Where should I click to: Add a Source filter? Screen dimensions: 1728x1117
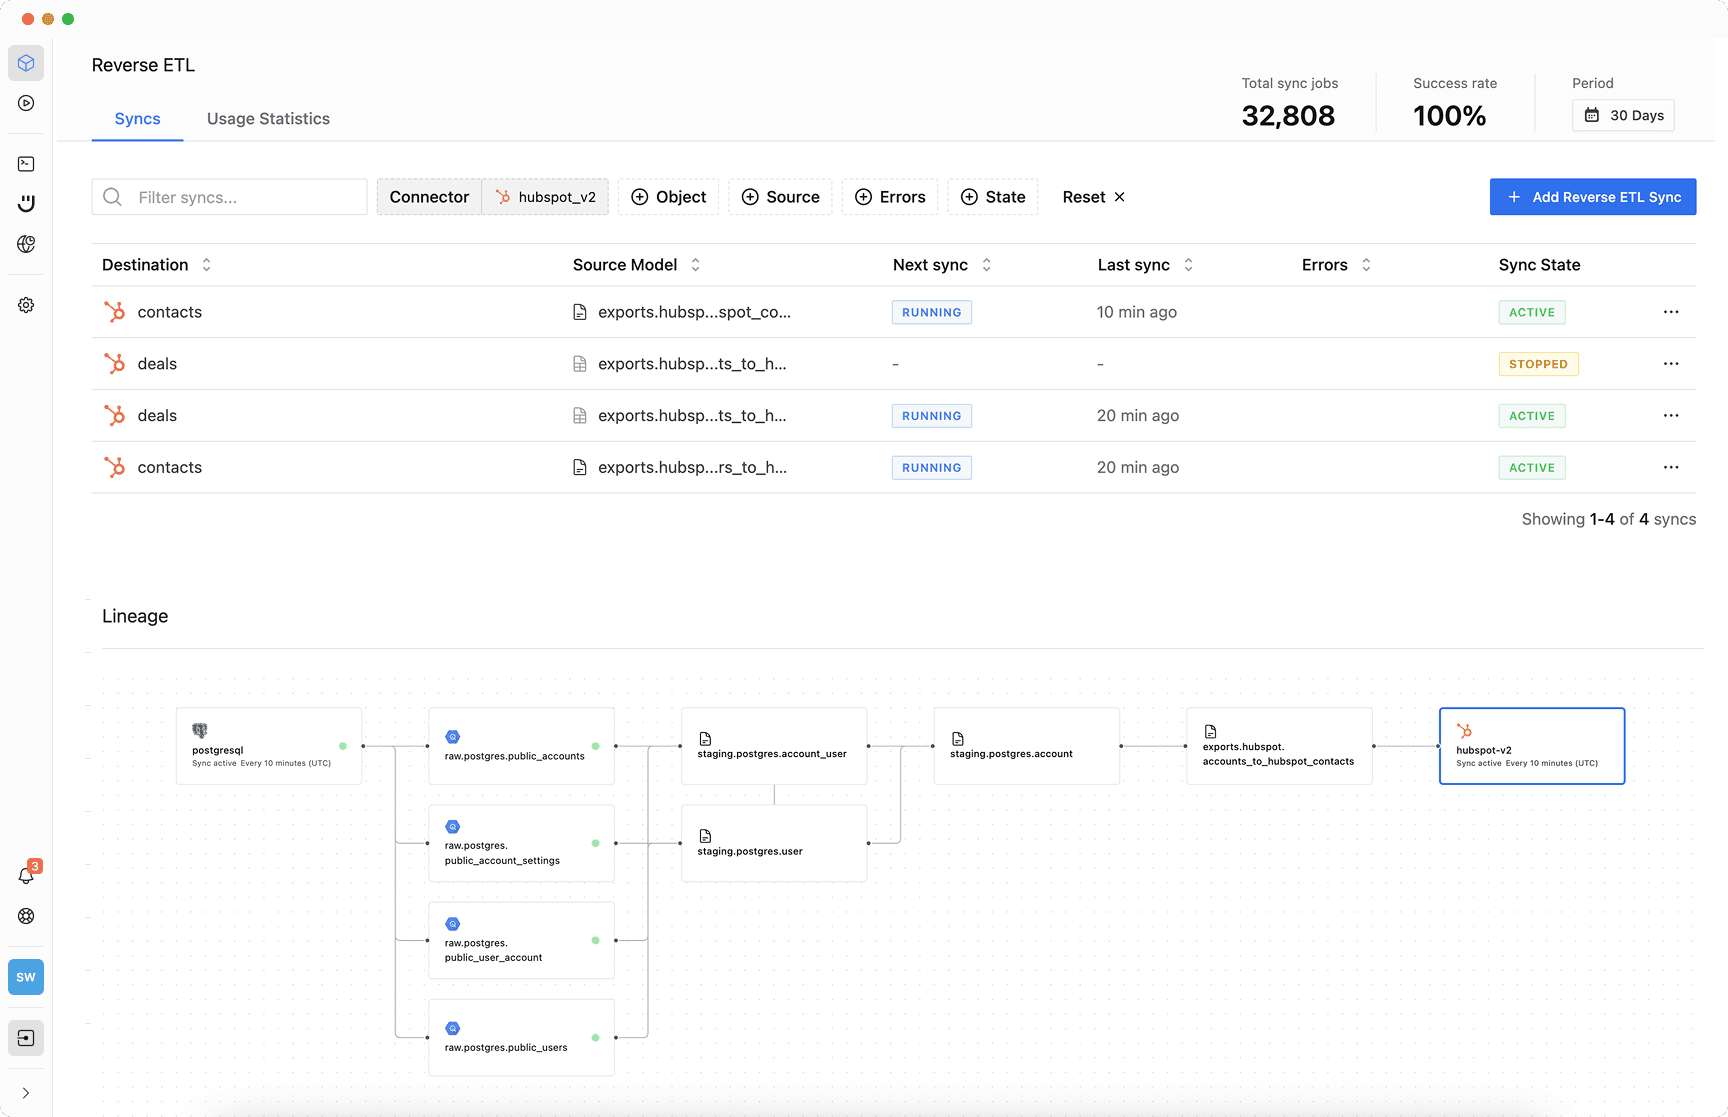click(780, 197)
